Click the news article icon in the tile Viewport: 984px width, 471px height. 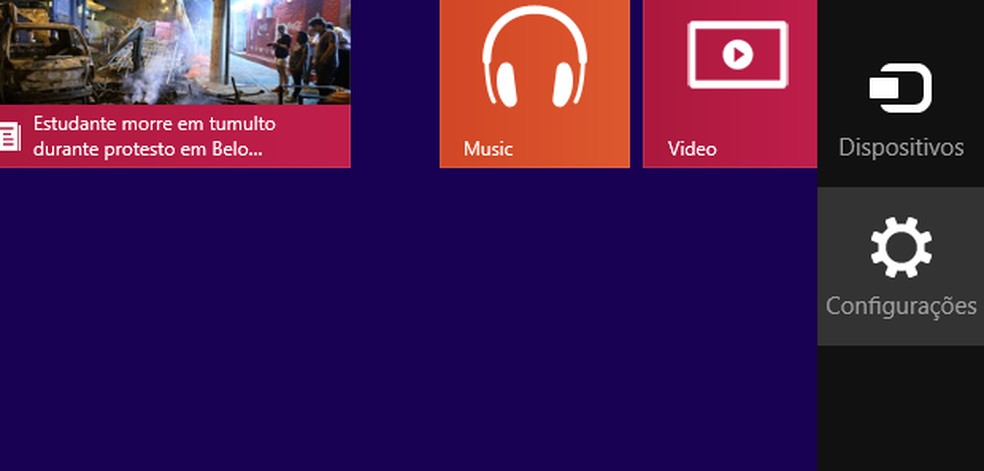[x=10, y=137]
